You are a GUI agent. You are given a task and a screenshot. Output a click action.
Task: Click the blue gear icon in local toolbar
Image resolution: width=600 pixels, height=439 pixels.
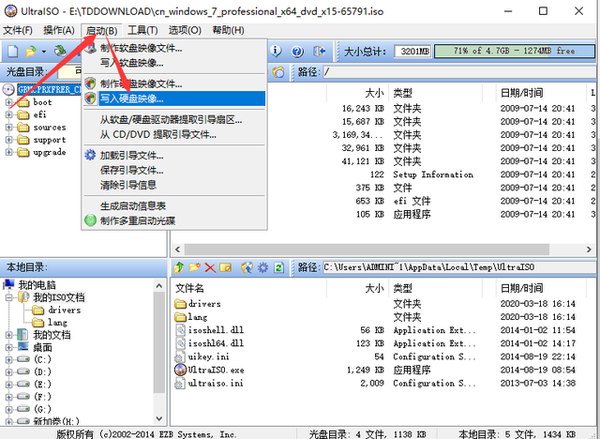262,267
